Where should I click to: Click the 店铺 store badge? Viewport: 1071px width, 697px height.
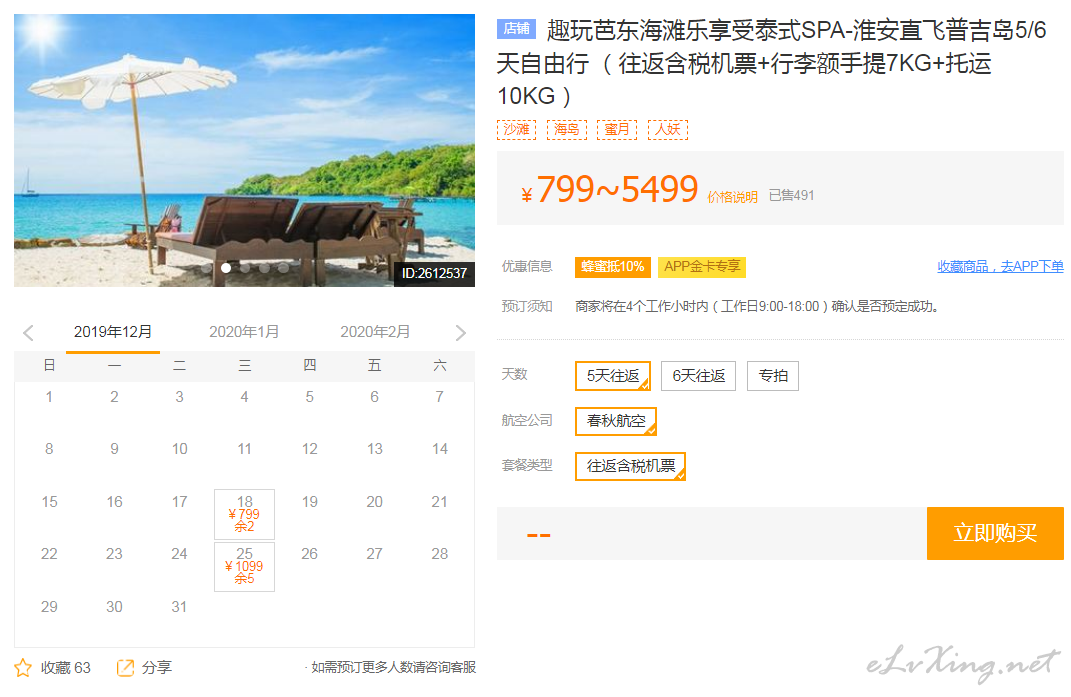point(516,28)
